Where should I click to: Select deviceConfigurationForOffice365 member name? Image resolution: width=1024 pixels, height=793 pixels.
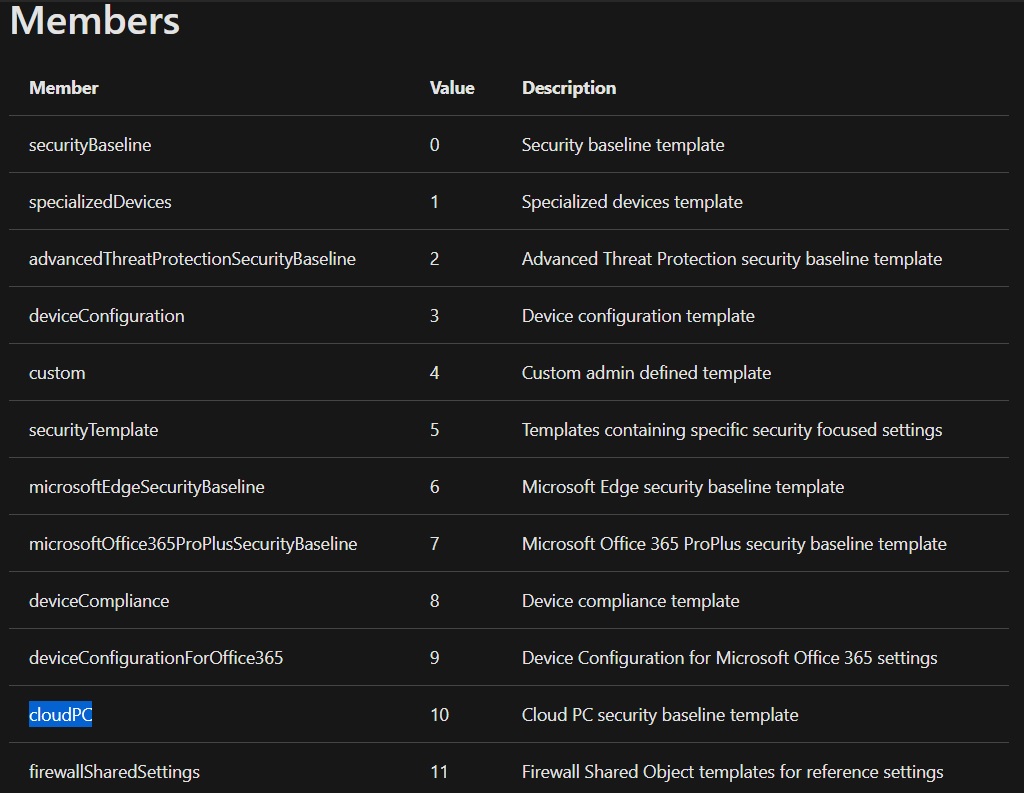coord(156,658)
